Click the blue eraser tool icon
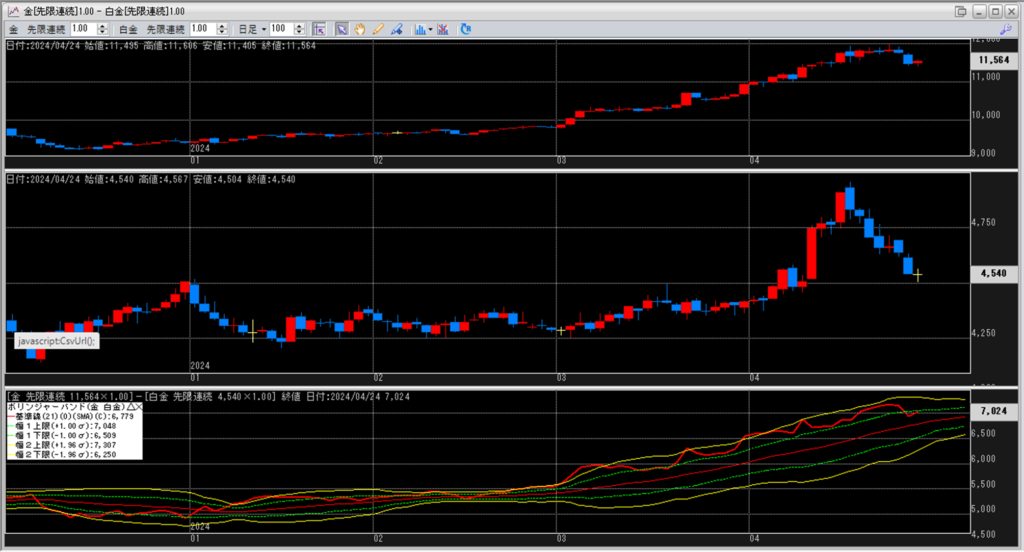This screenshot has height=552, width=1024. [x=396, y=29]
